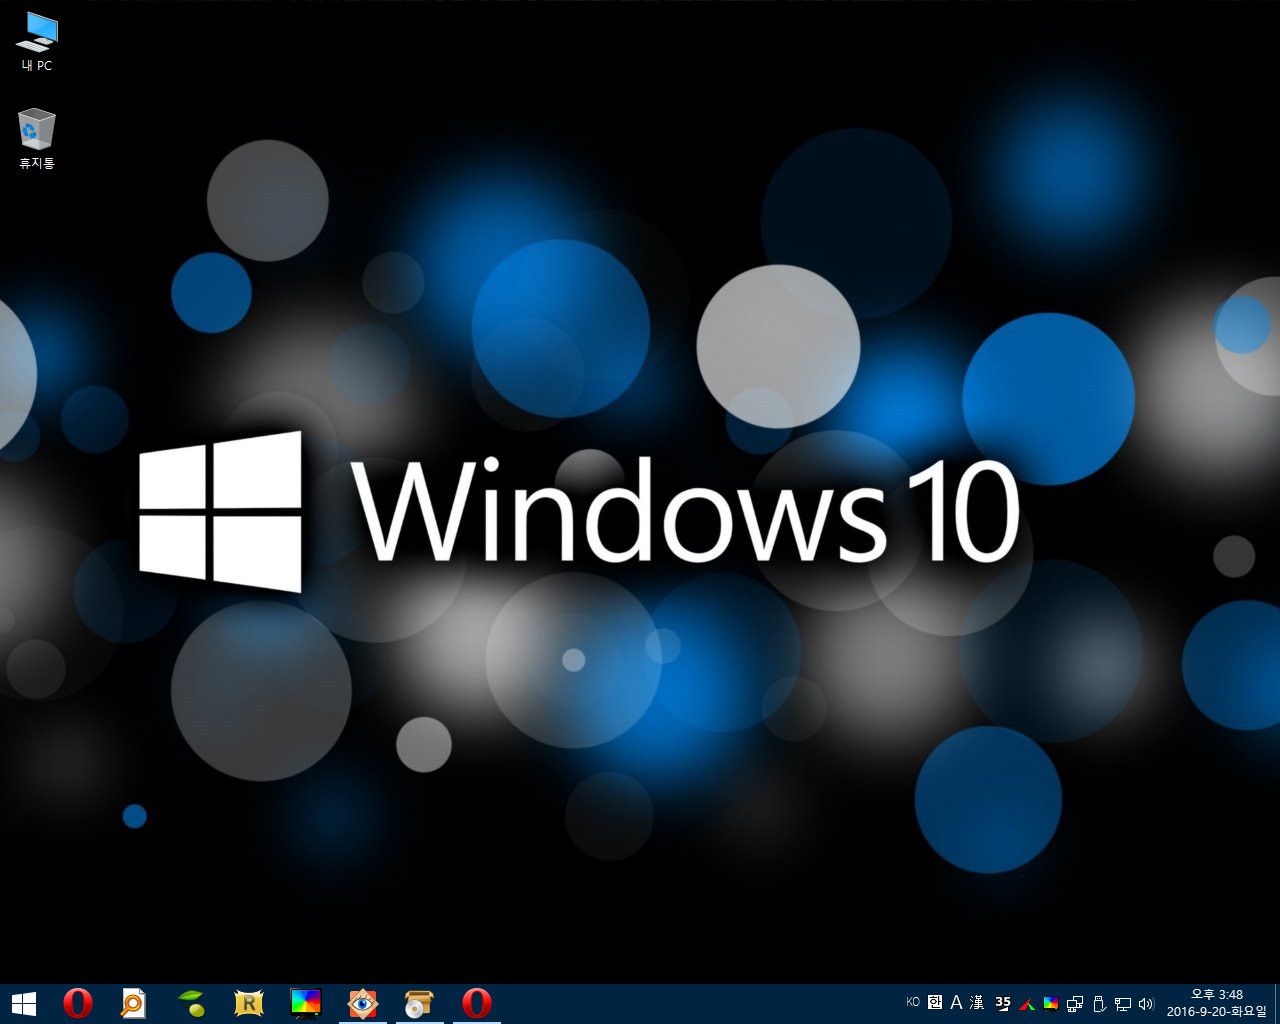Image resolution: width=1280 pixels, height=1024 pixels.
Task: Click the KO language indicator in the tray
Action: [x=913, y=1002]
